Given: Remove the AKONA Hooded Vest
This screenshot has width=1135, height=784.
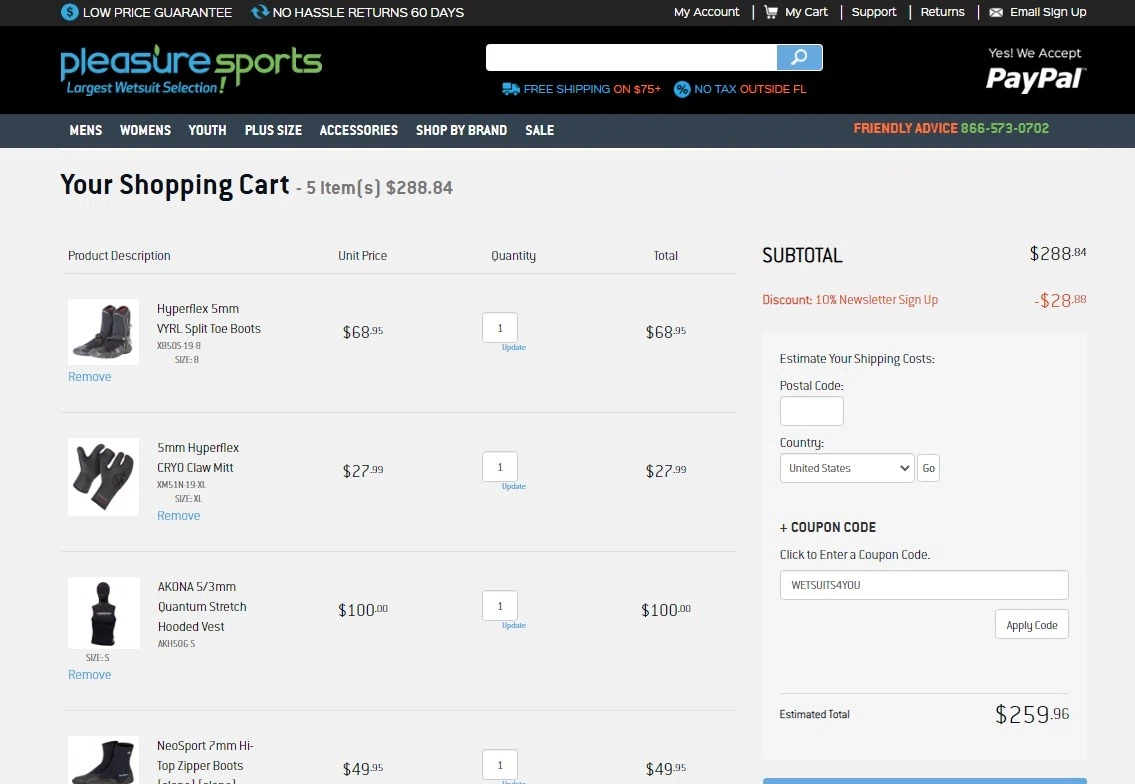Looking at the screenshot, I should click(x=90, y=675).
